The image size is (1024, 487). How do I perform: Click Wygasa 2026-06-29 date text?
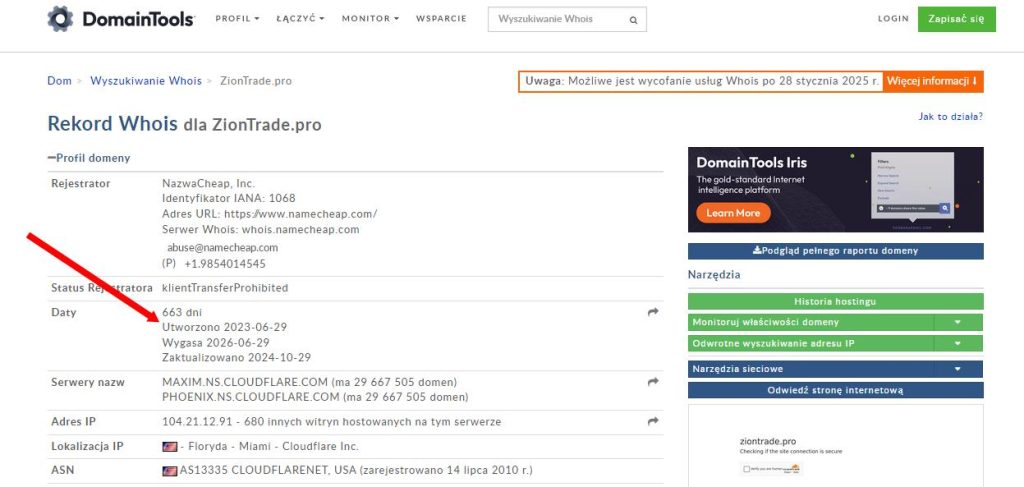point(216,343)
